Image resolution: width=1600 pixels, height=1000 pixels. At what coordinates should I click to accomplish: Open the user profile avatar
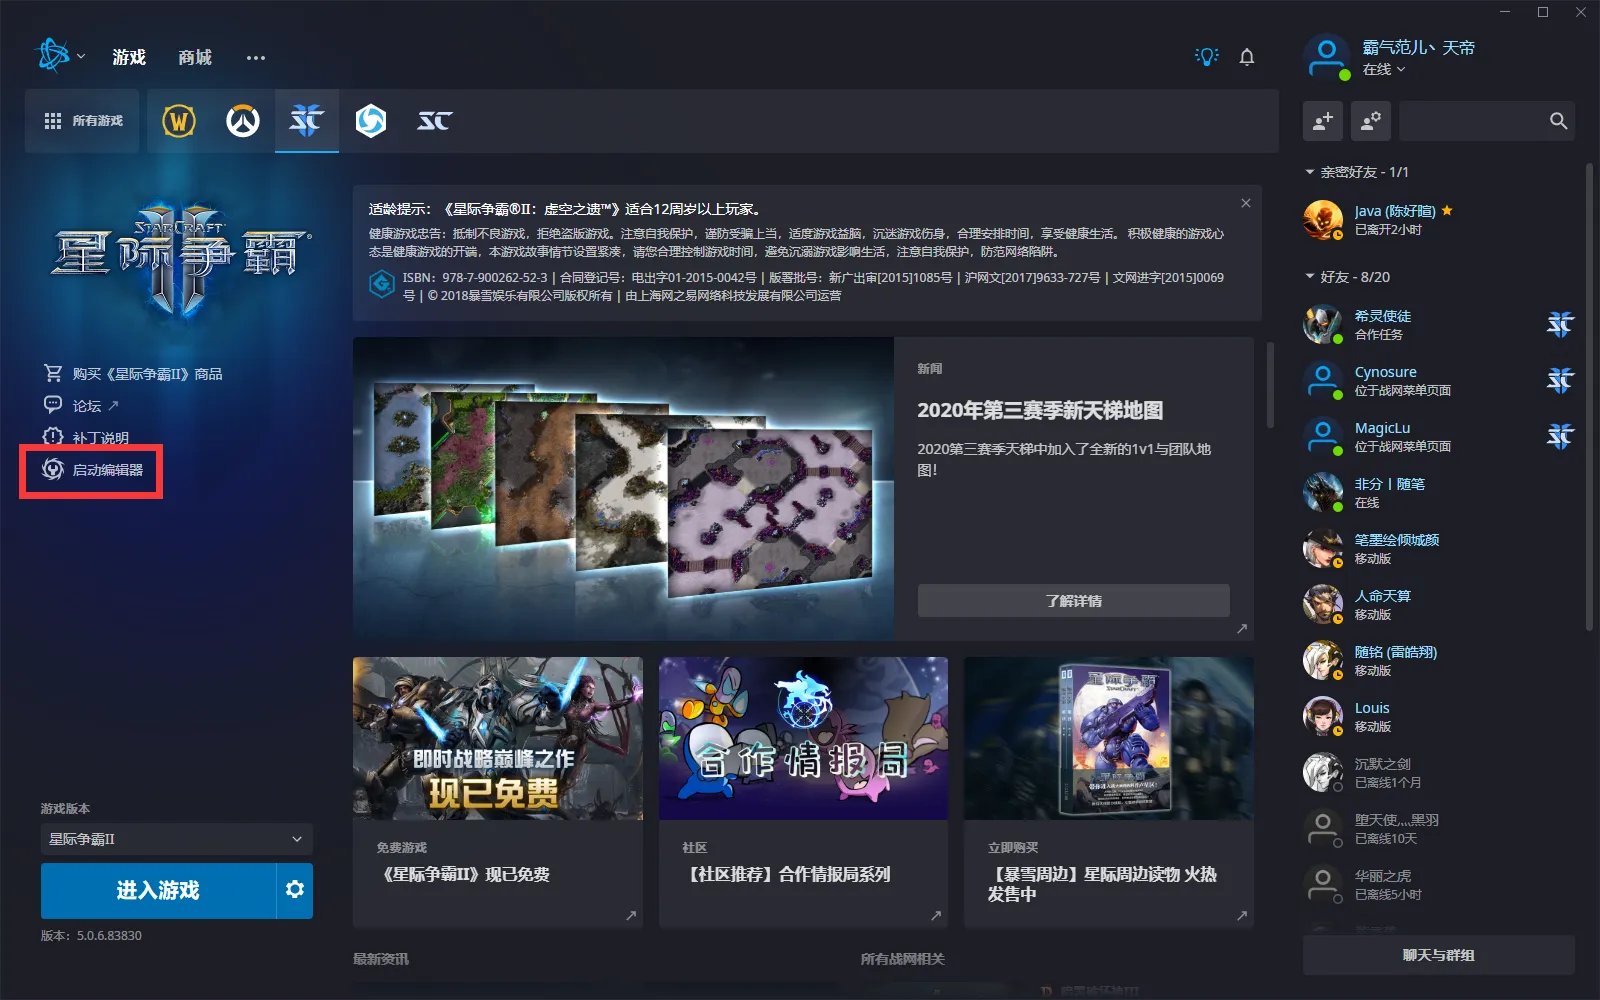point(1327,57)
